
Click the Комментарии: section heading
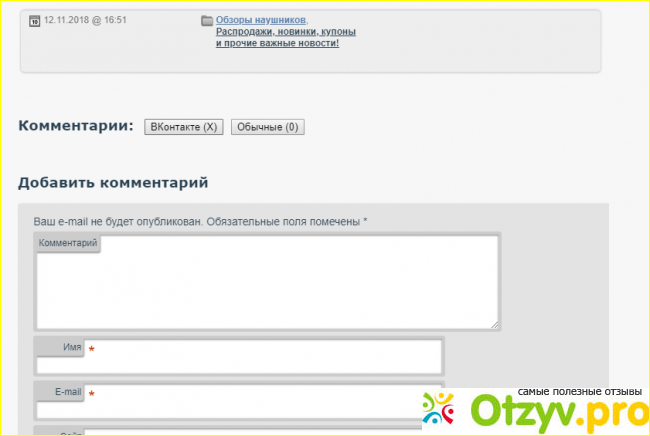pyautogui.click(x=75, y=126)
